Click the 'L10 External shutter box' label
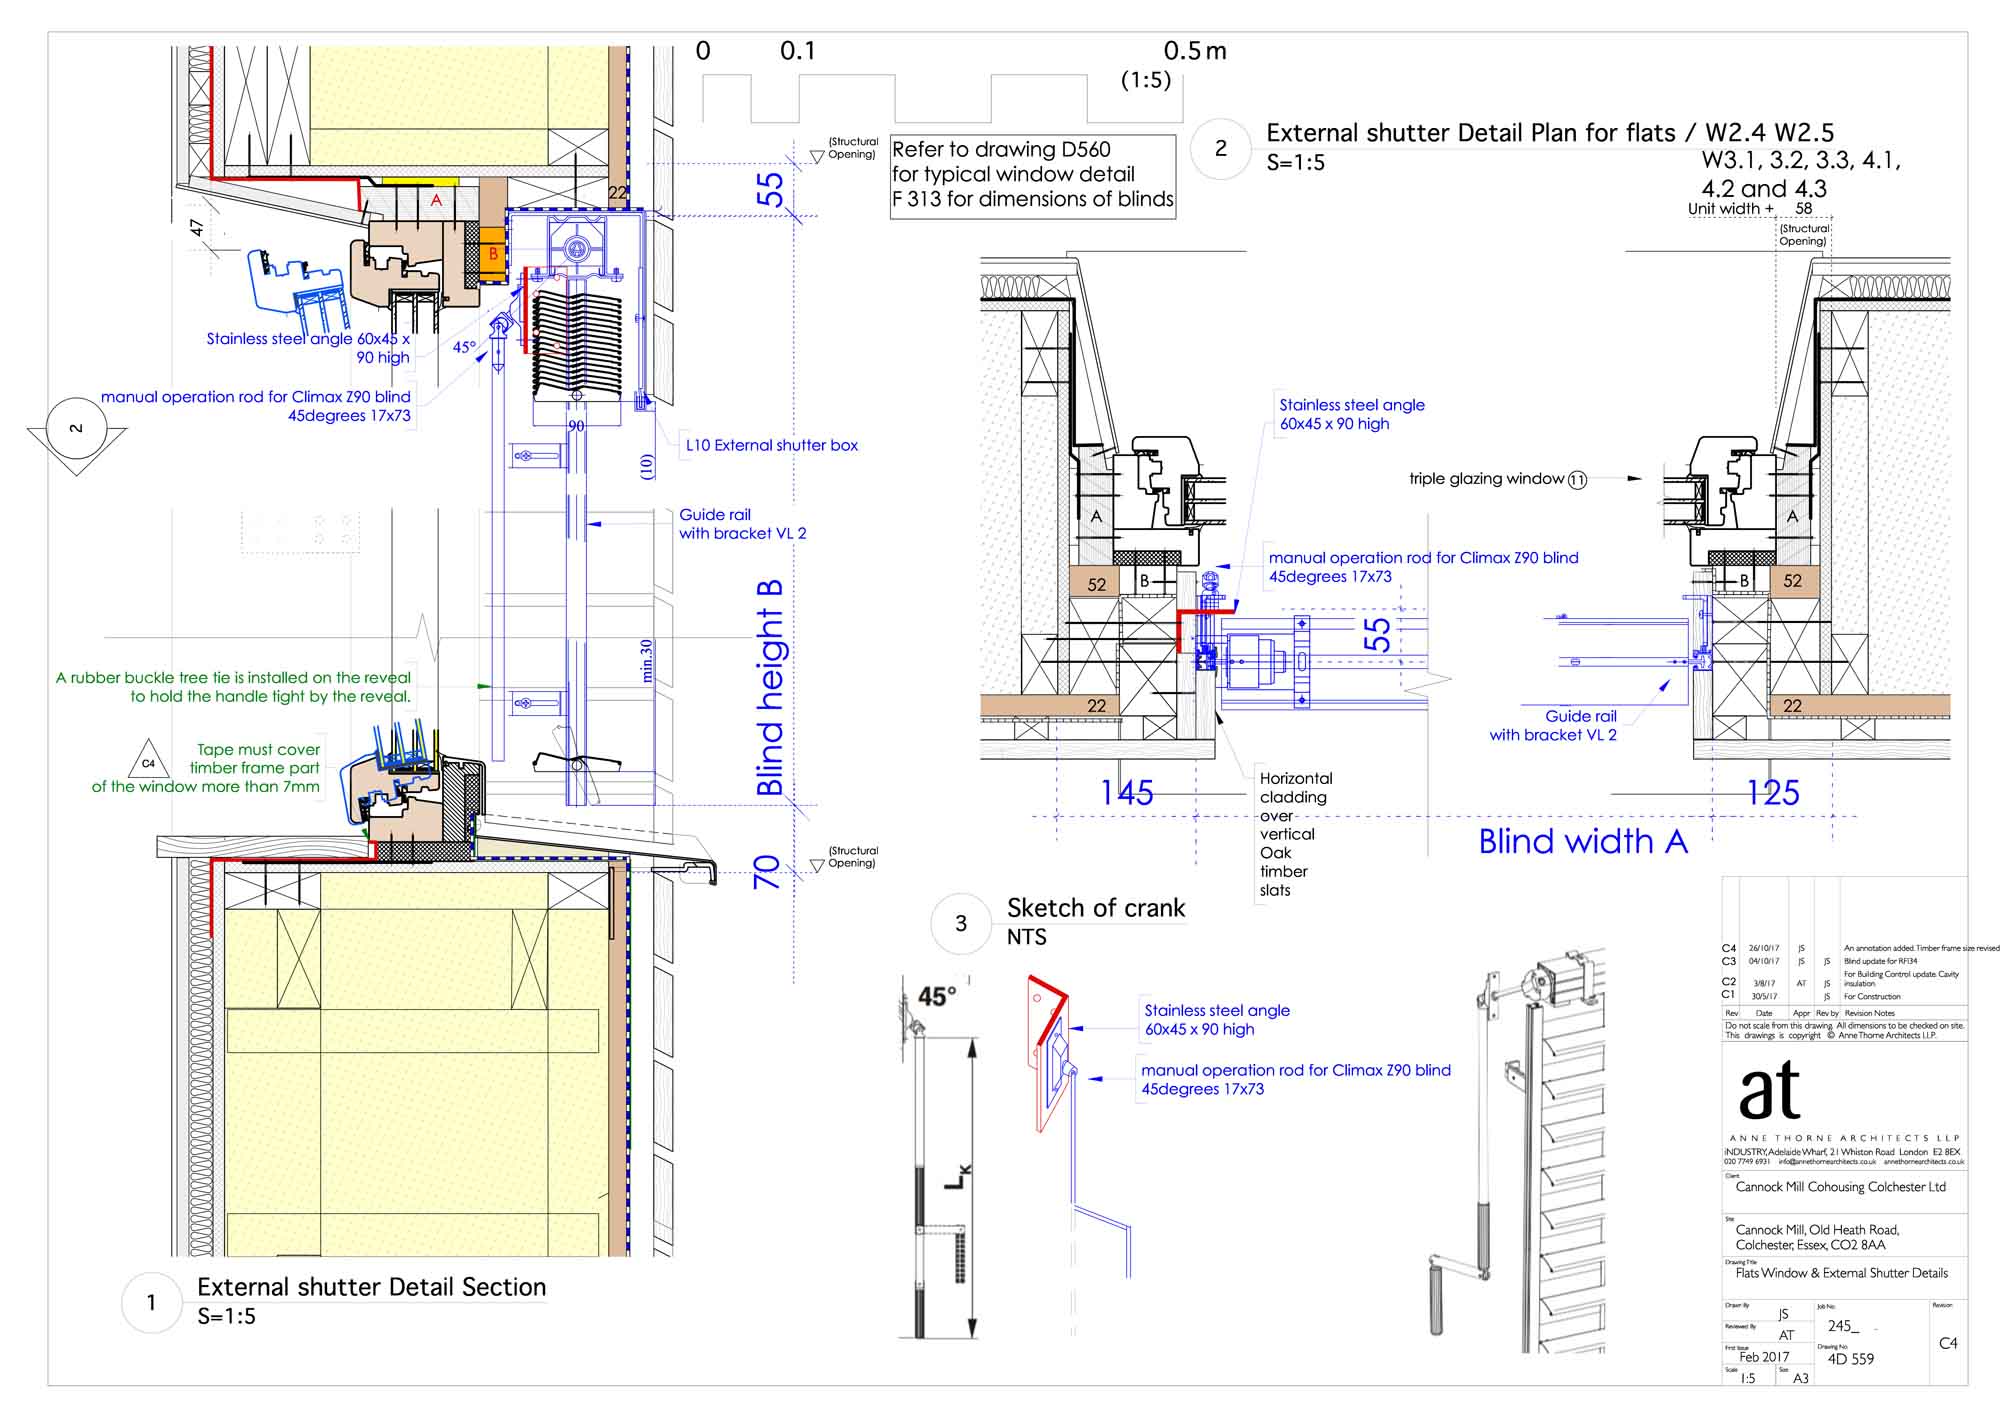The width and height of the screenshot is (2000, 1409). pyautogui.click(x=771, y=446)
